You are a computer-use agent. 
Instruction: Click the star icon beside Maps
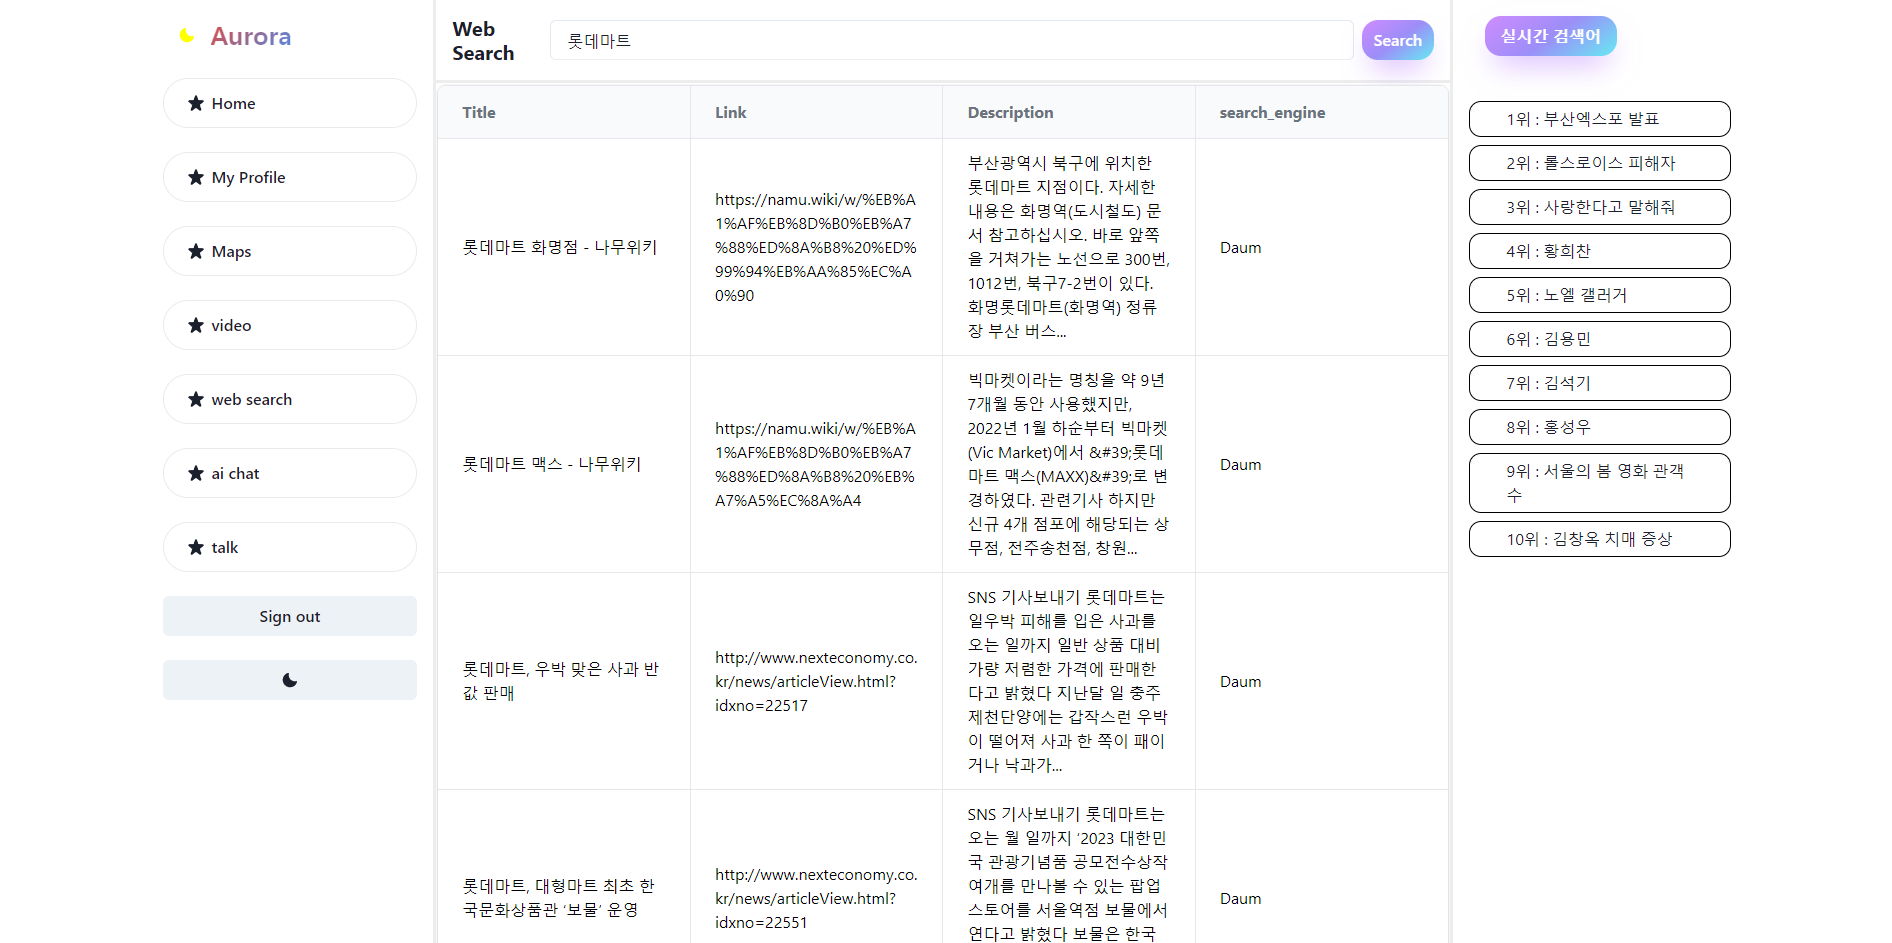196,251
